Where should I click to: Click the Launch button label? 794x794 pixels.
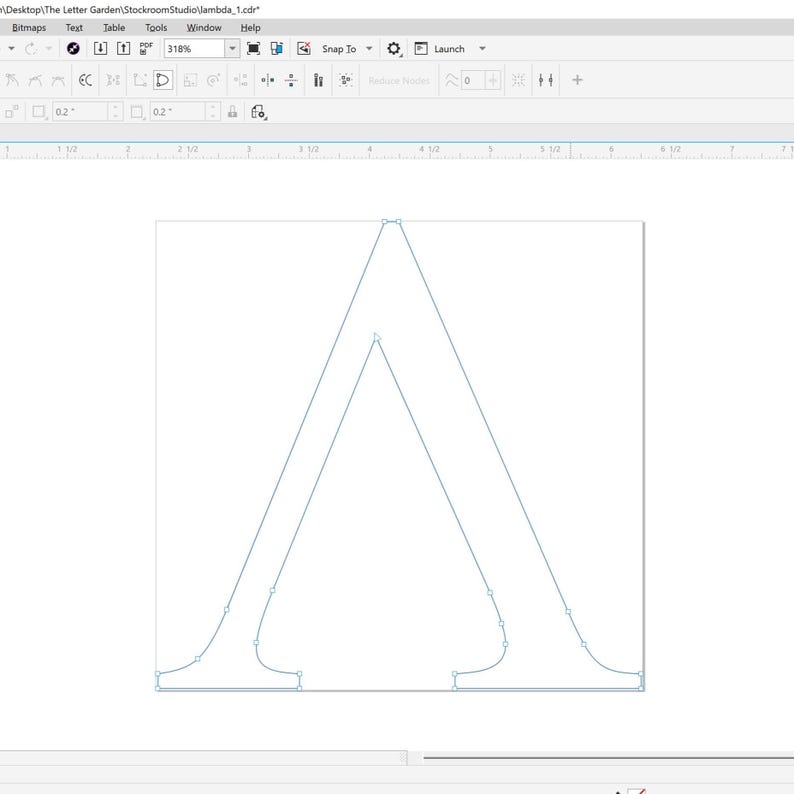(449, 49)
